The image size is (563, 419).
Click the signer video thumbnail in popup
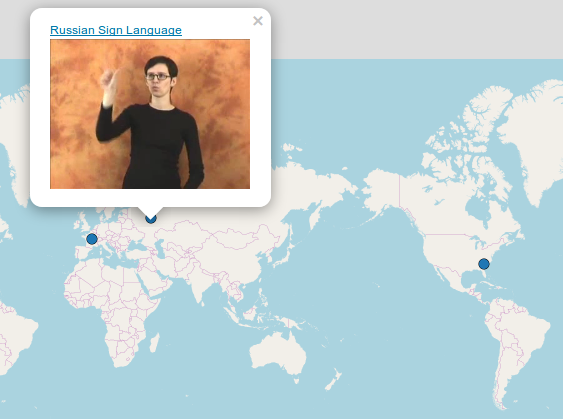click(150, 114)
